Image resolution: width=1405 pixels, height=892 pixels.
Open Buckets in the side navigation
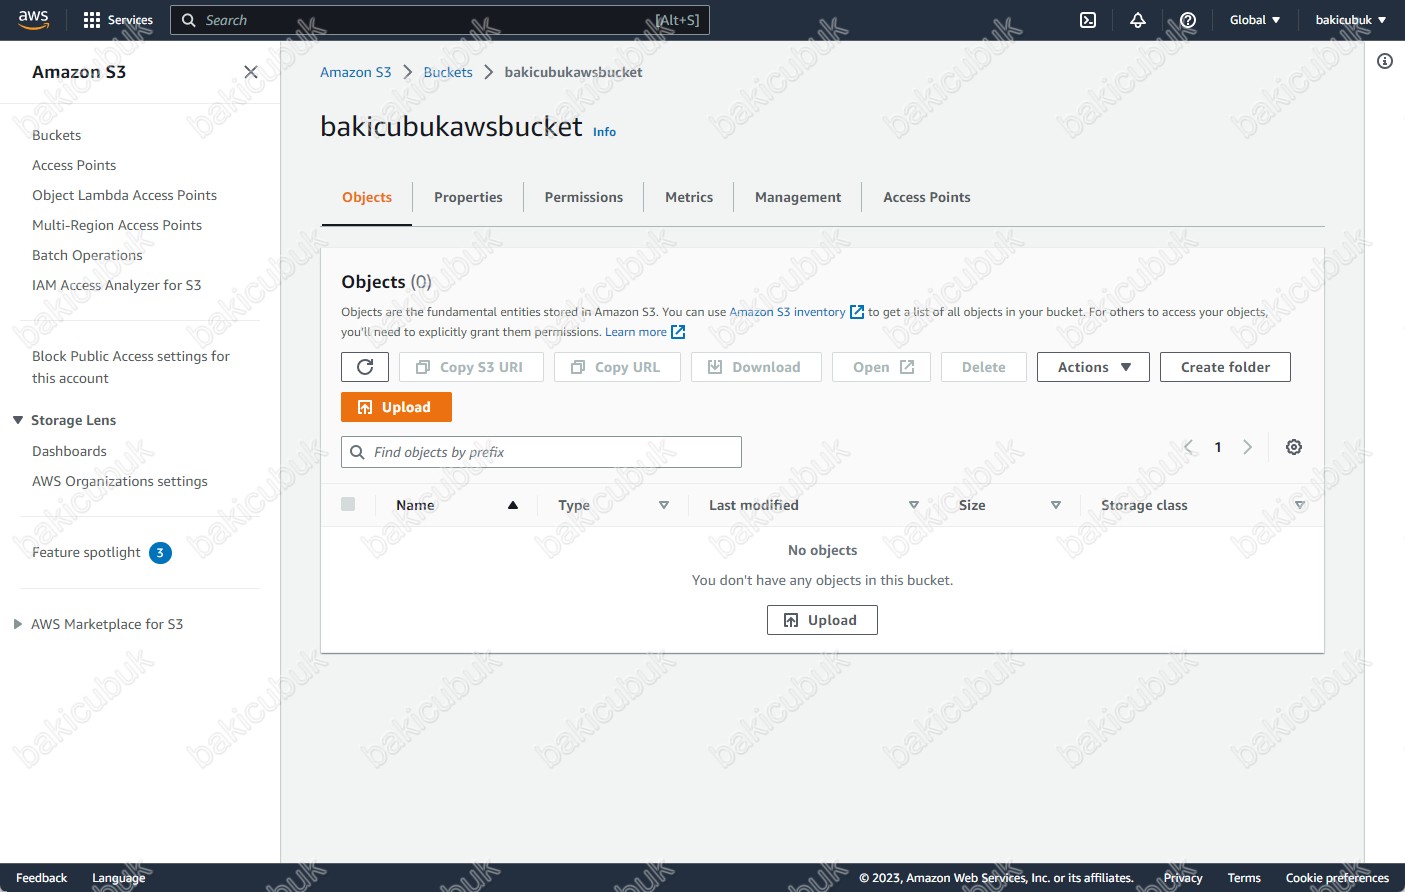(57, 135)
